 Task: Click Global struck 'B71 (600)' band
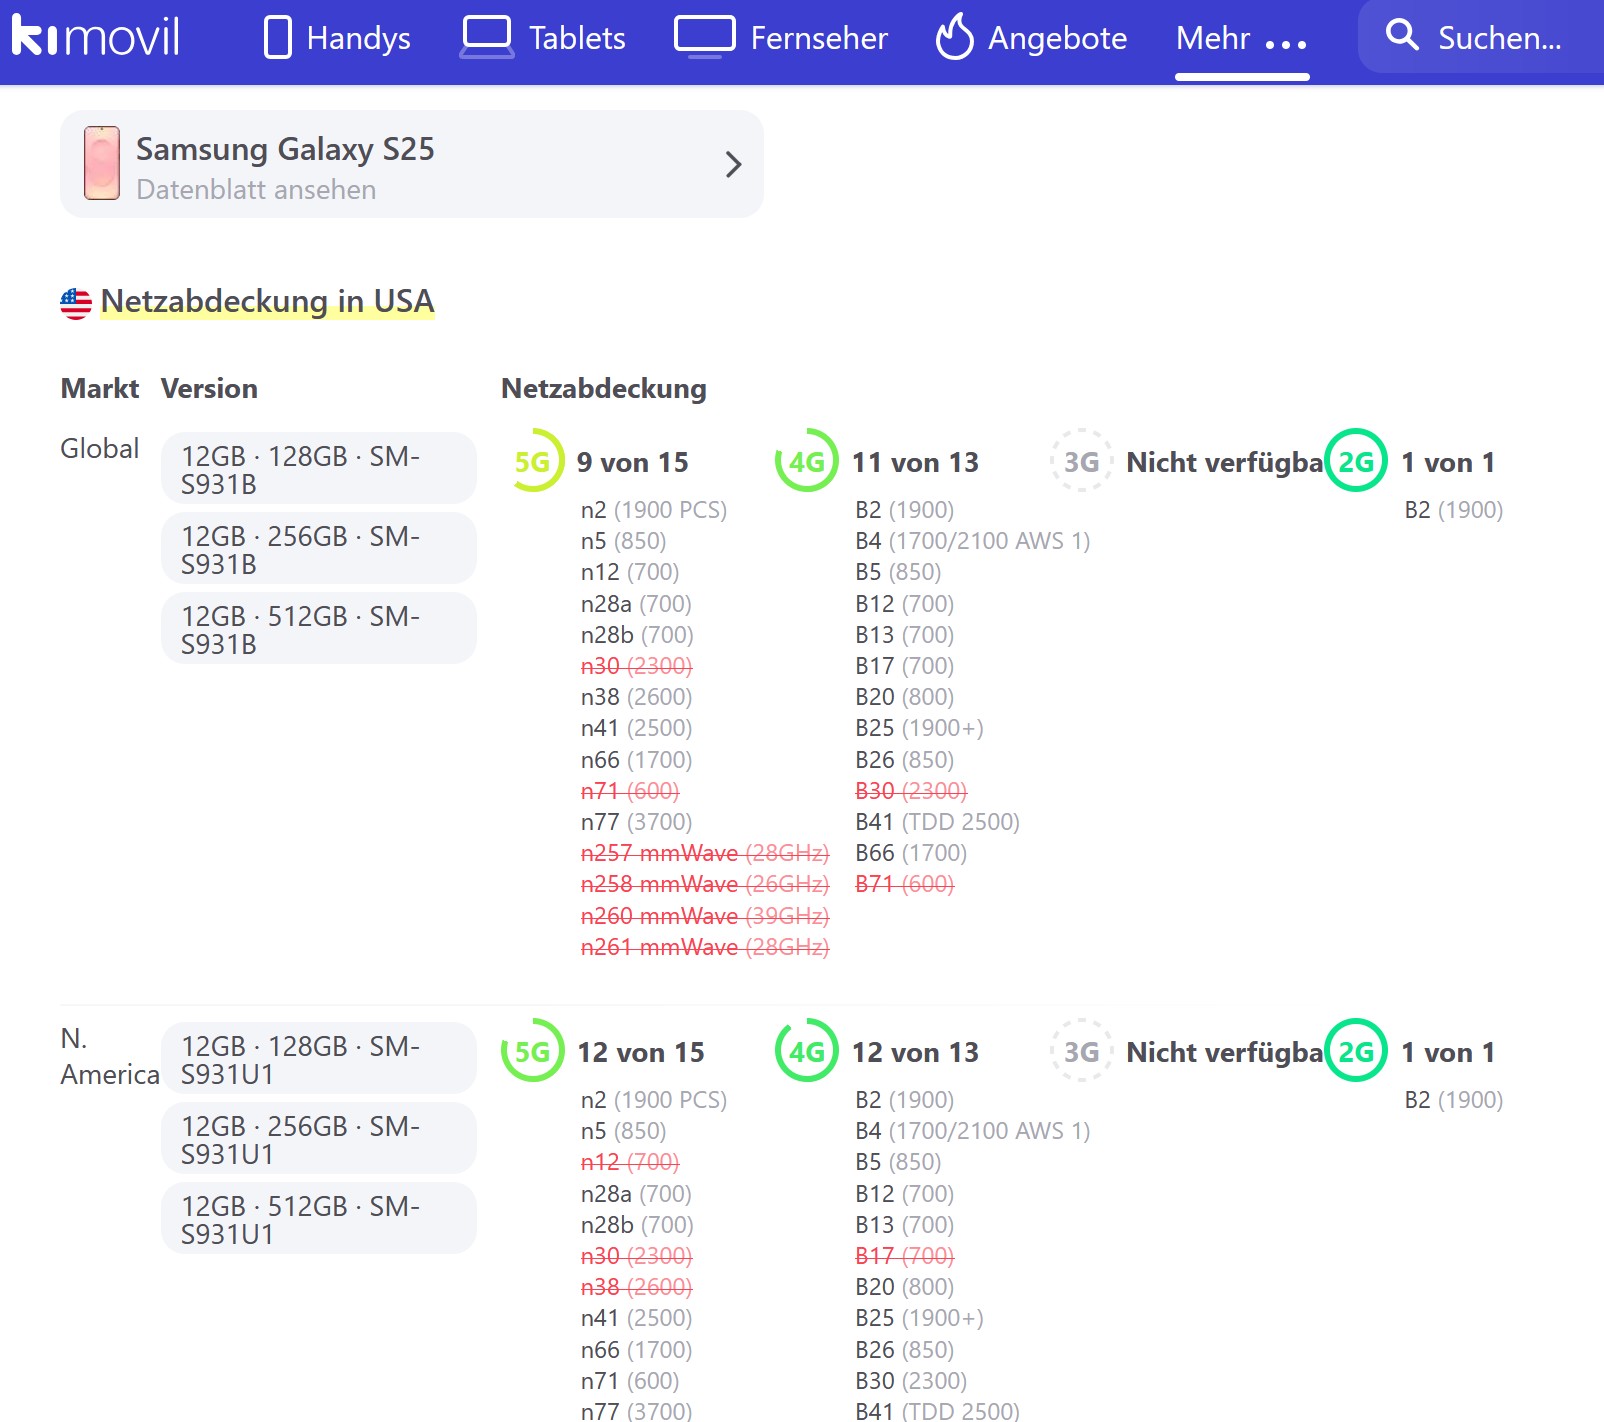tap(905, 884)
